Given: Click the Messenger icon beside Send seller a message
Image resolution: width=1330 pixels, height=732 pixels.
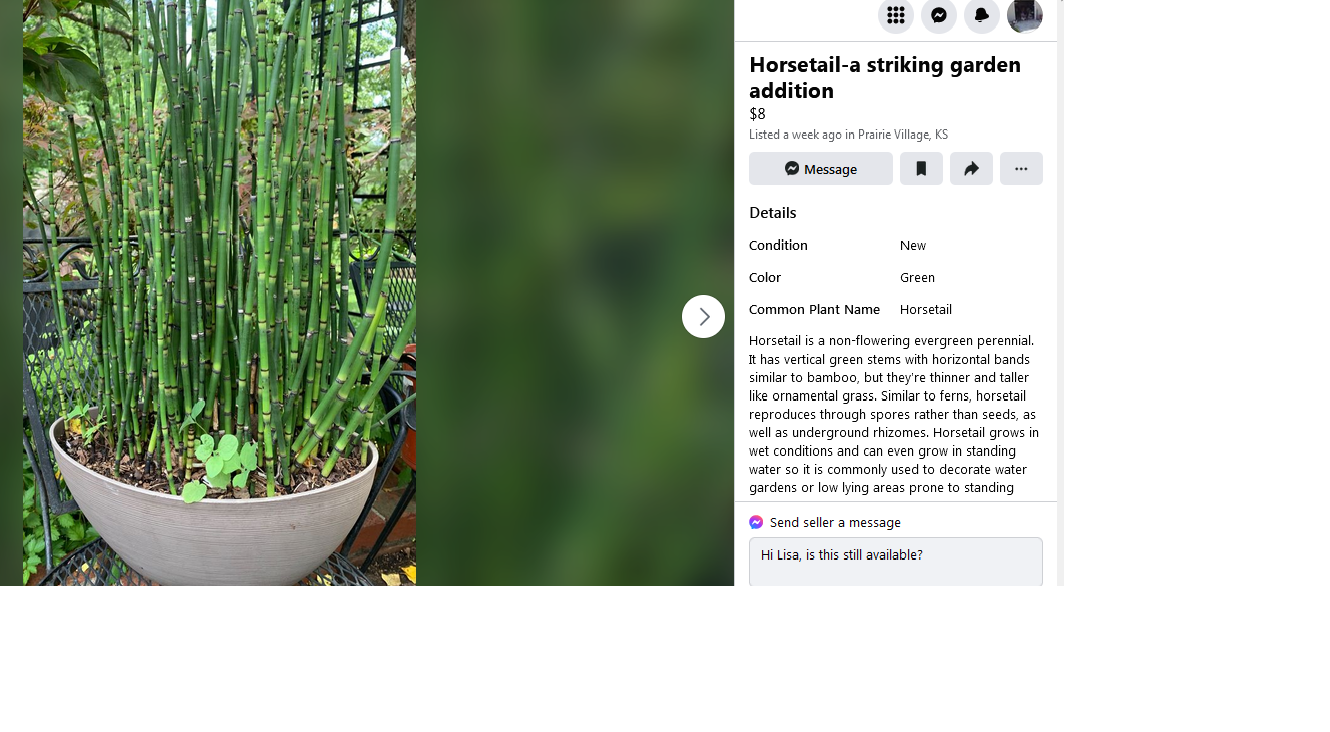Looking at the screenshot, I should (756, 522).
